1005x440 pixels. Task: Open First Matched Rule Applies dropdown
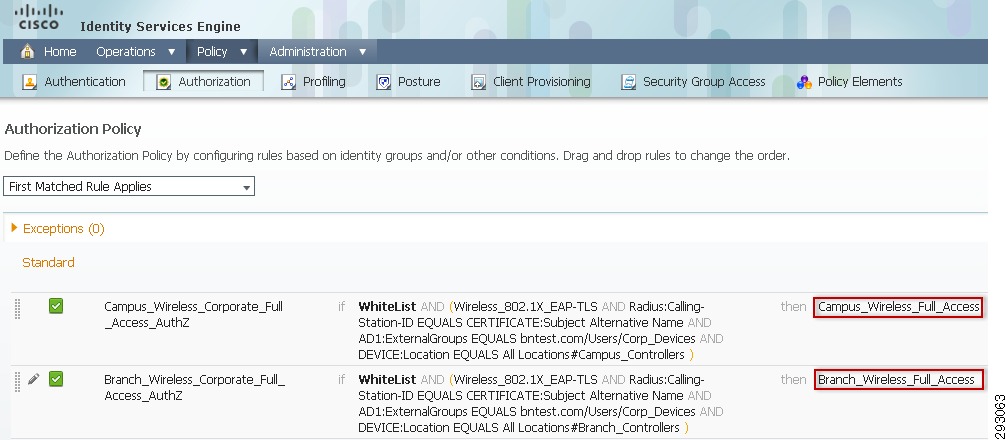tap(129, 187)
